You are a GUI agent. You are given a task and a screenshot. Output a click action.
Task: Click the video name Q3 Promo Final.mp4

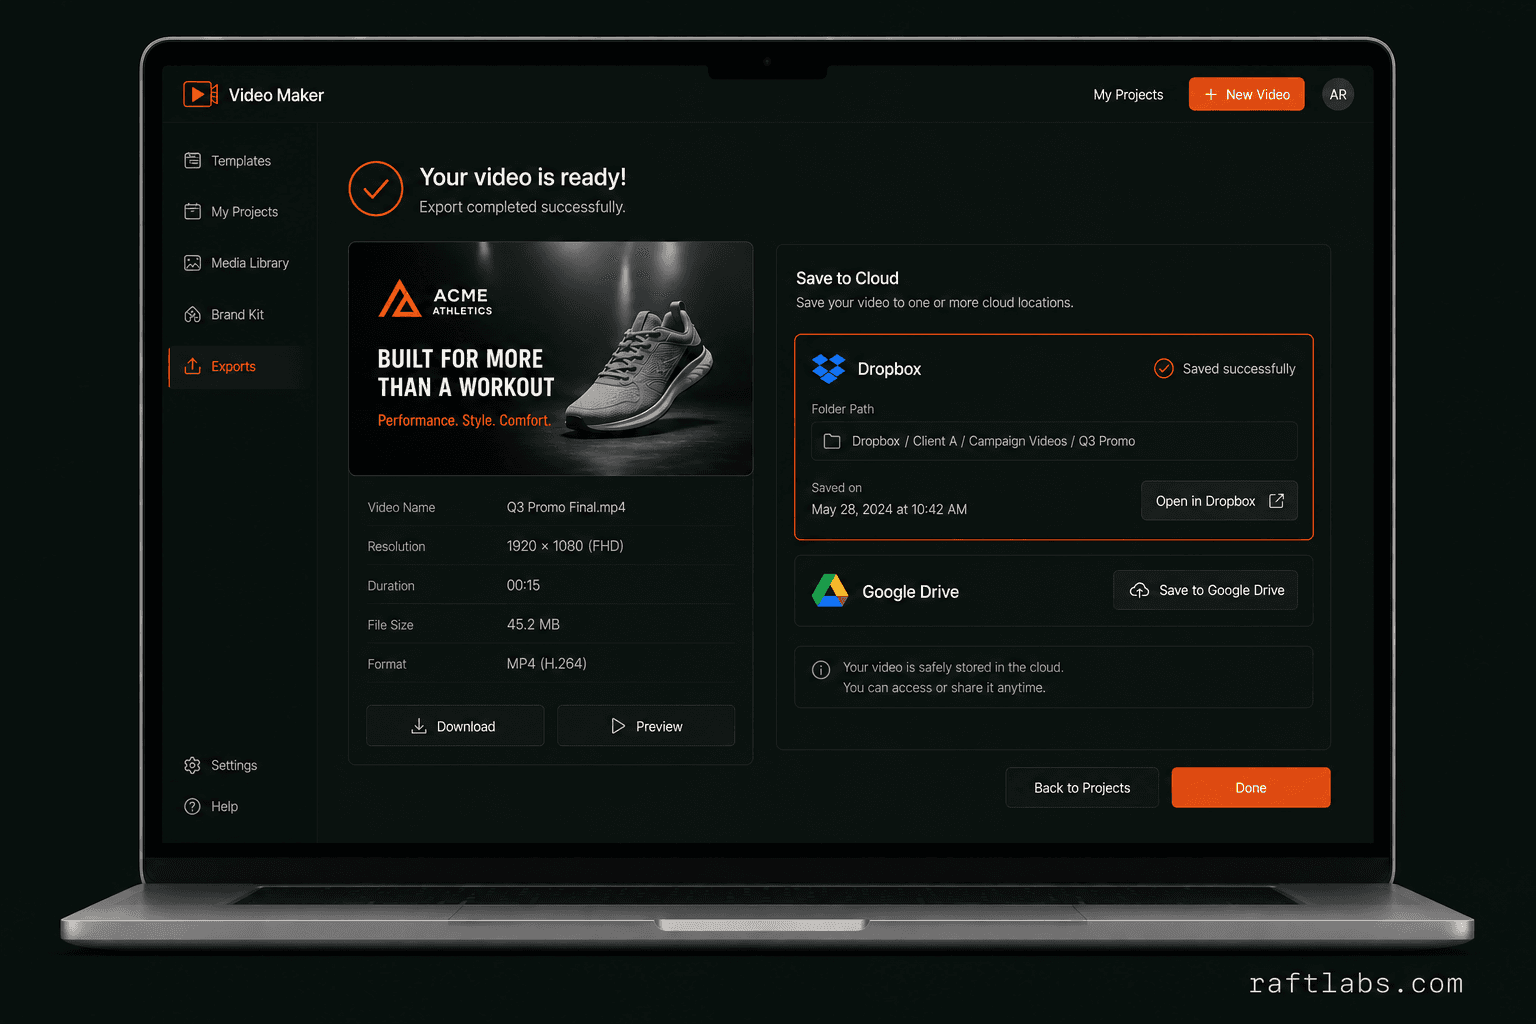click(x=566, y=507)
